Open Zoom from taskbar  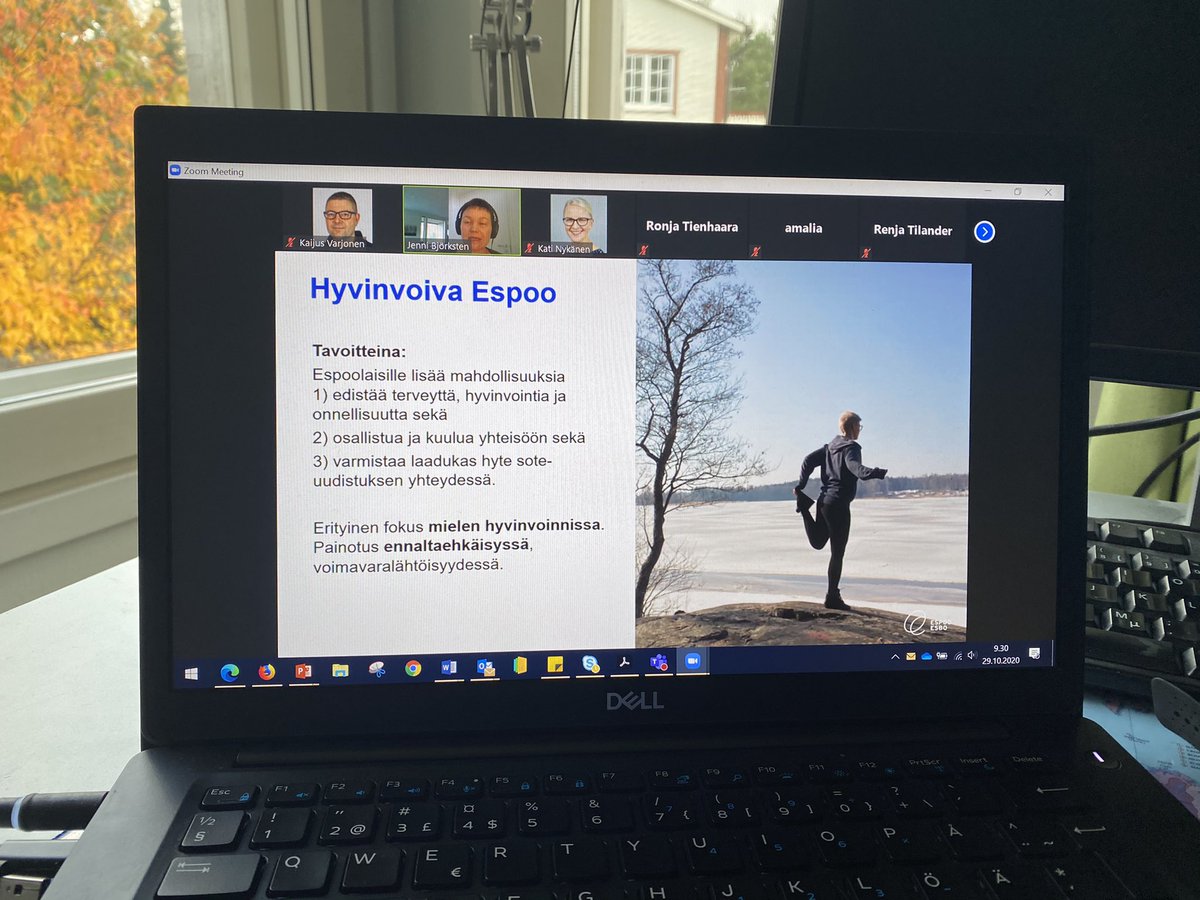coord(691,662)
